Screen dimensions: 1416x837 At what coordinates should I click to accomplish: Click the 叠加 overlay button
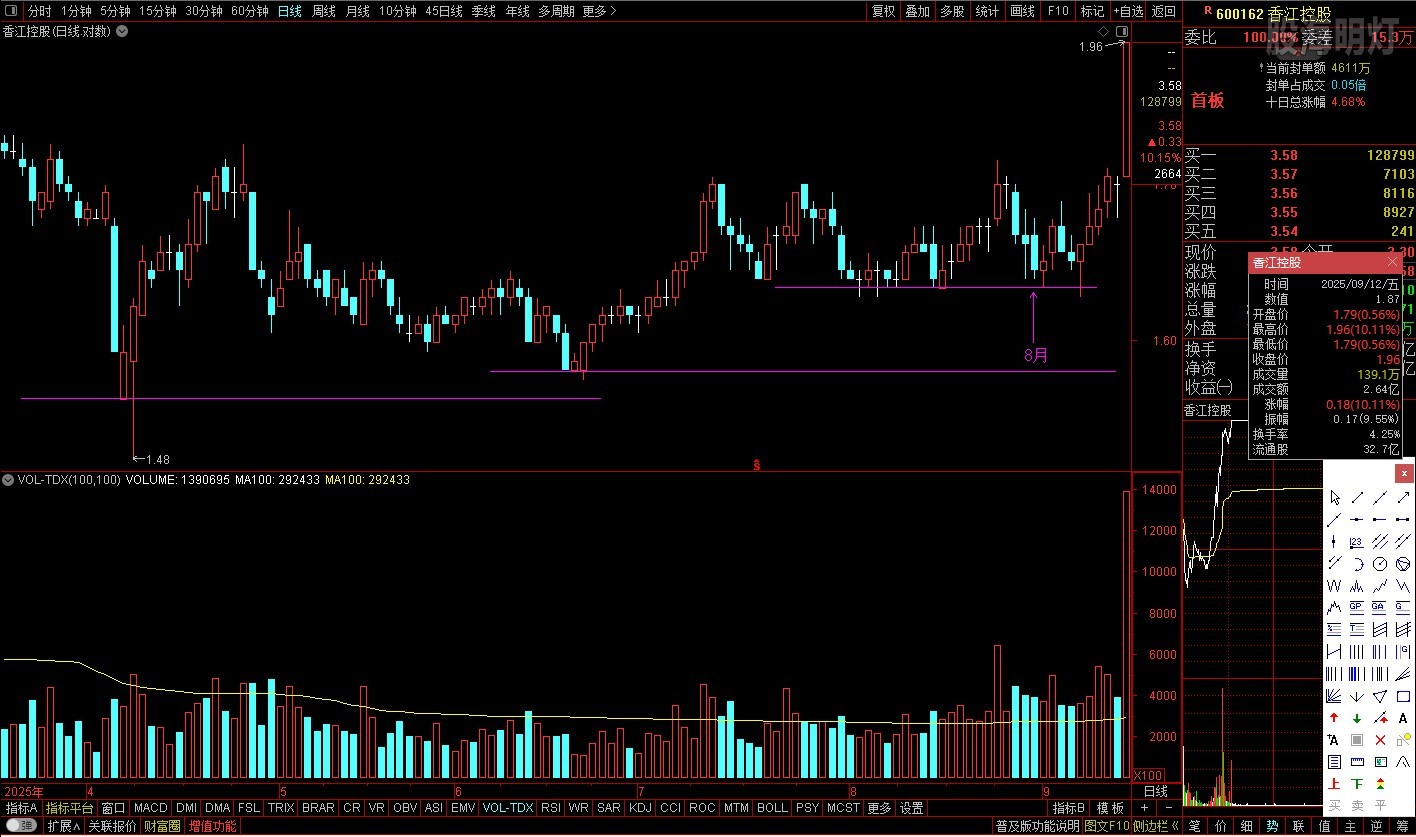coord(917,11)
